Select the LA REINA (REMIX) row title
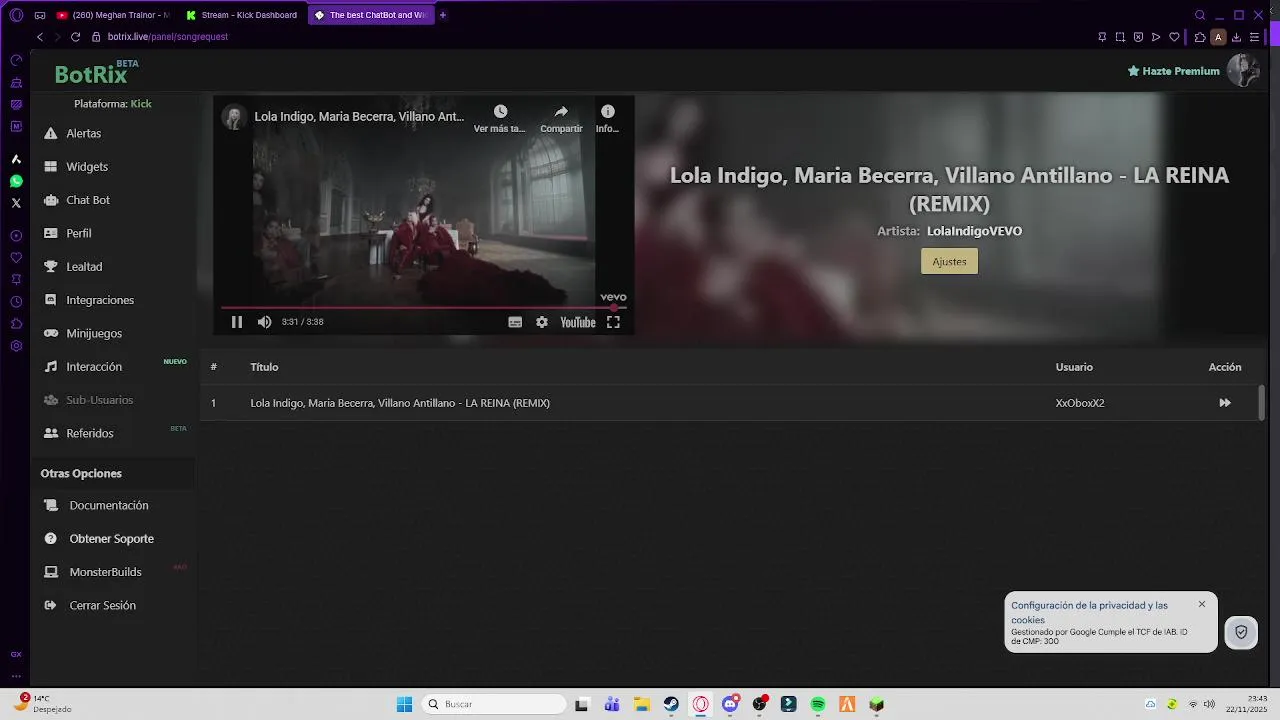The width and height of the screenshot is (1280, 720). coord(400,403)
